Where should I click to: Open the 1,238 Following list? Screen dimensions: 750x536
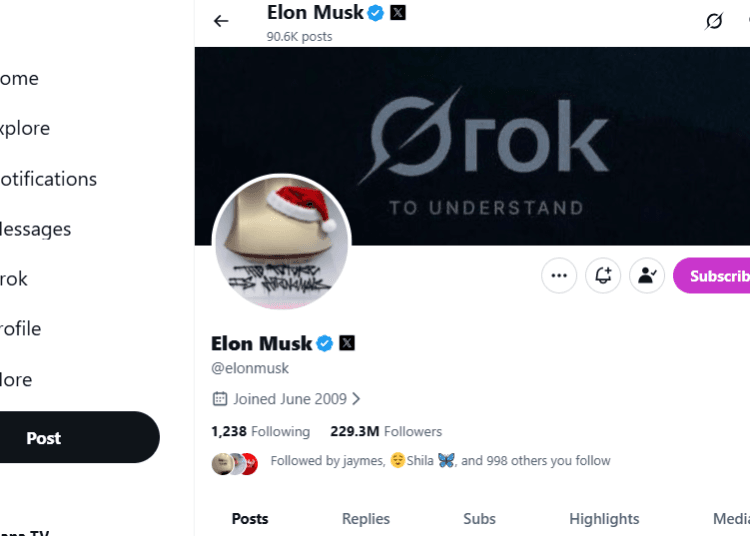pyautogui.click(x=260, y=431)
